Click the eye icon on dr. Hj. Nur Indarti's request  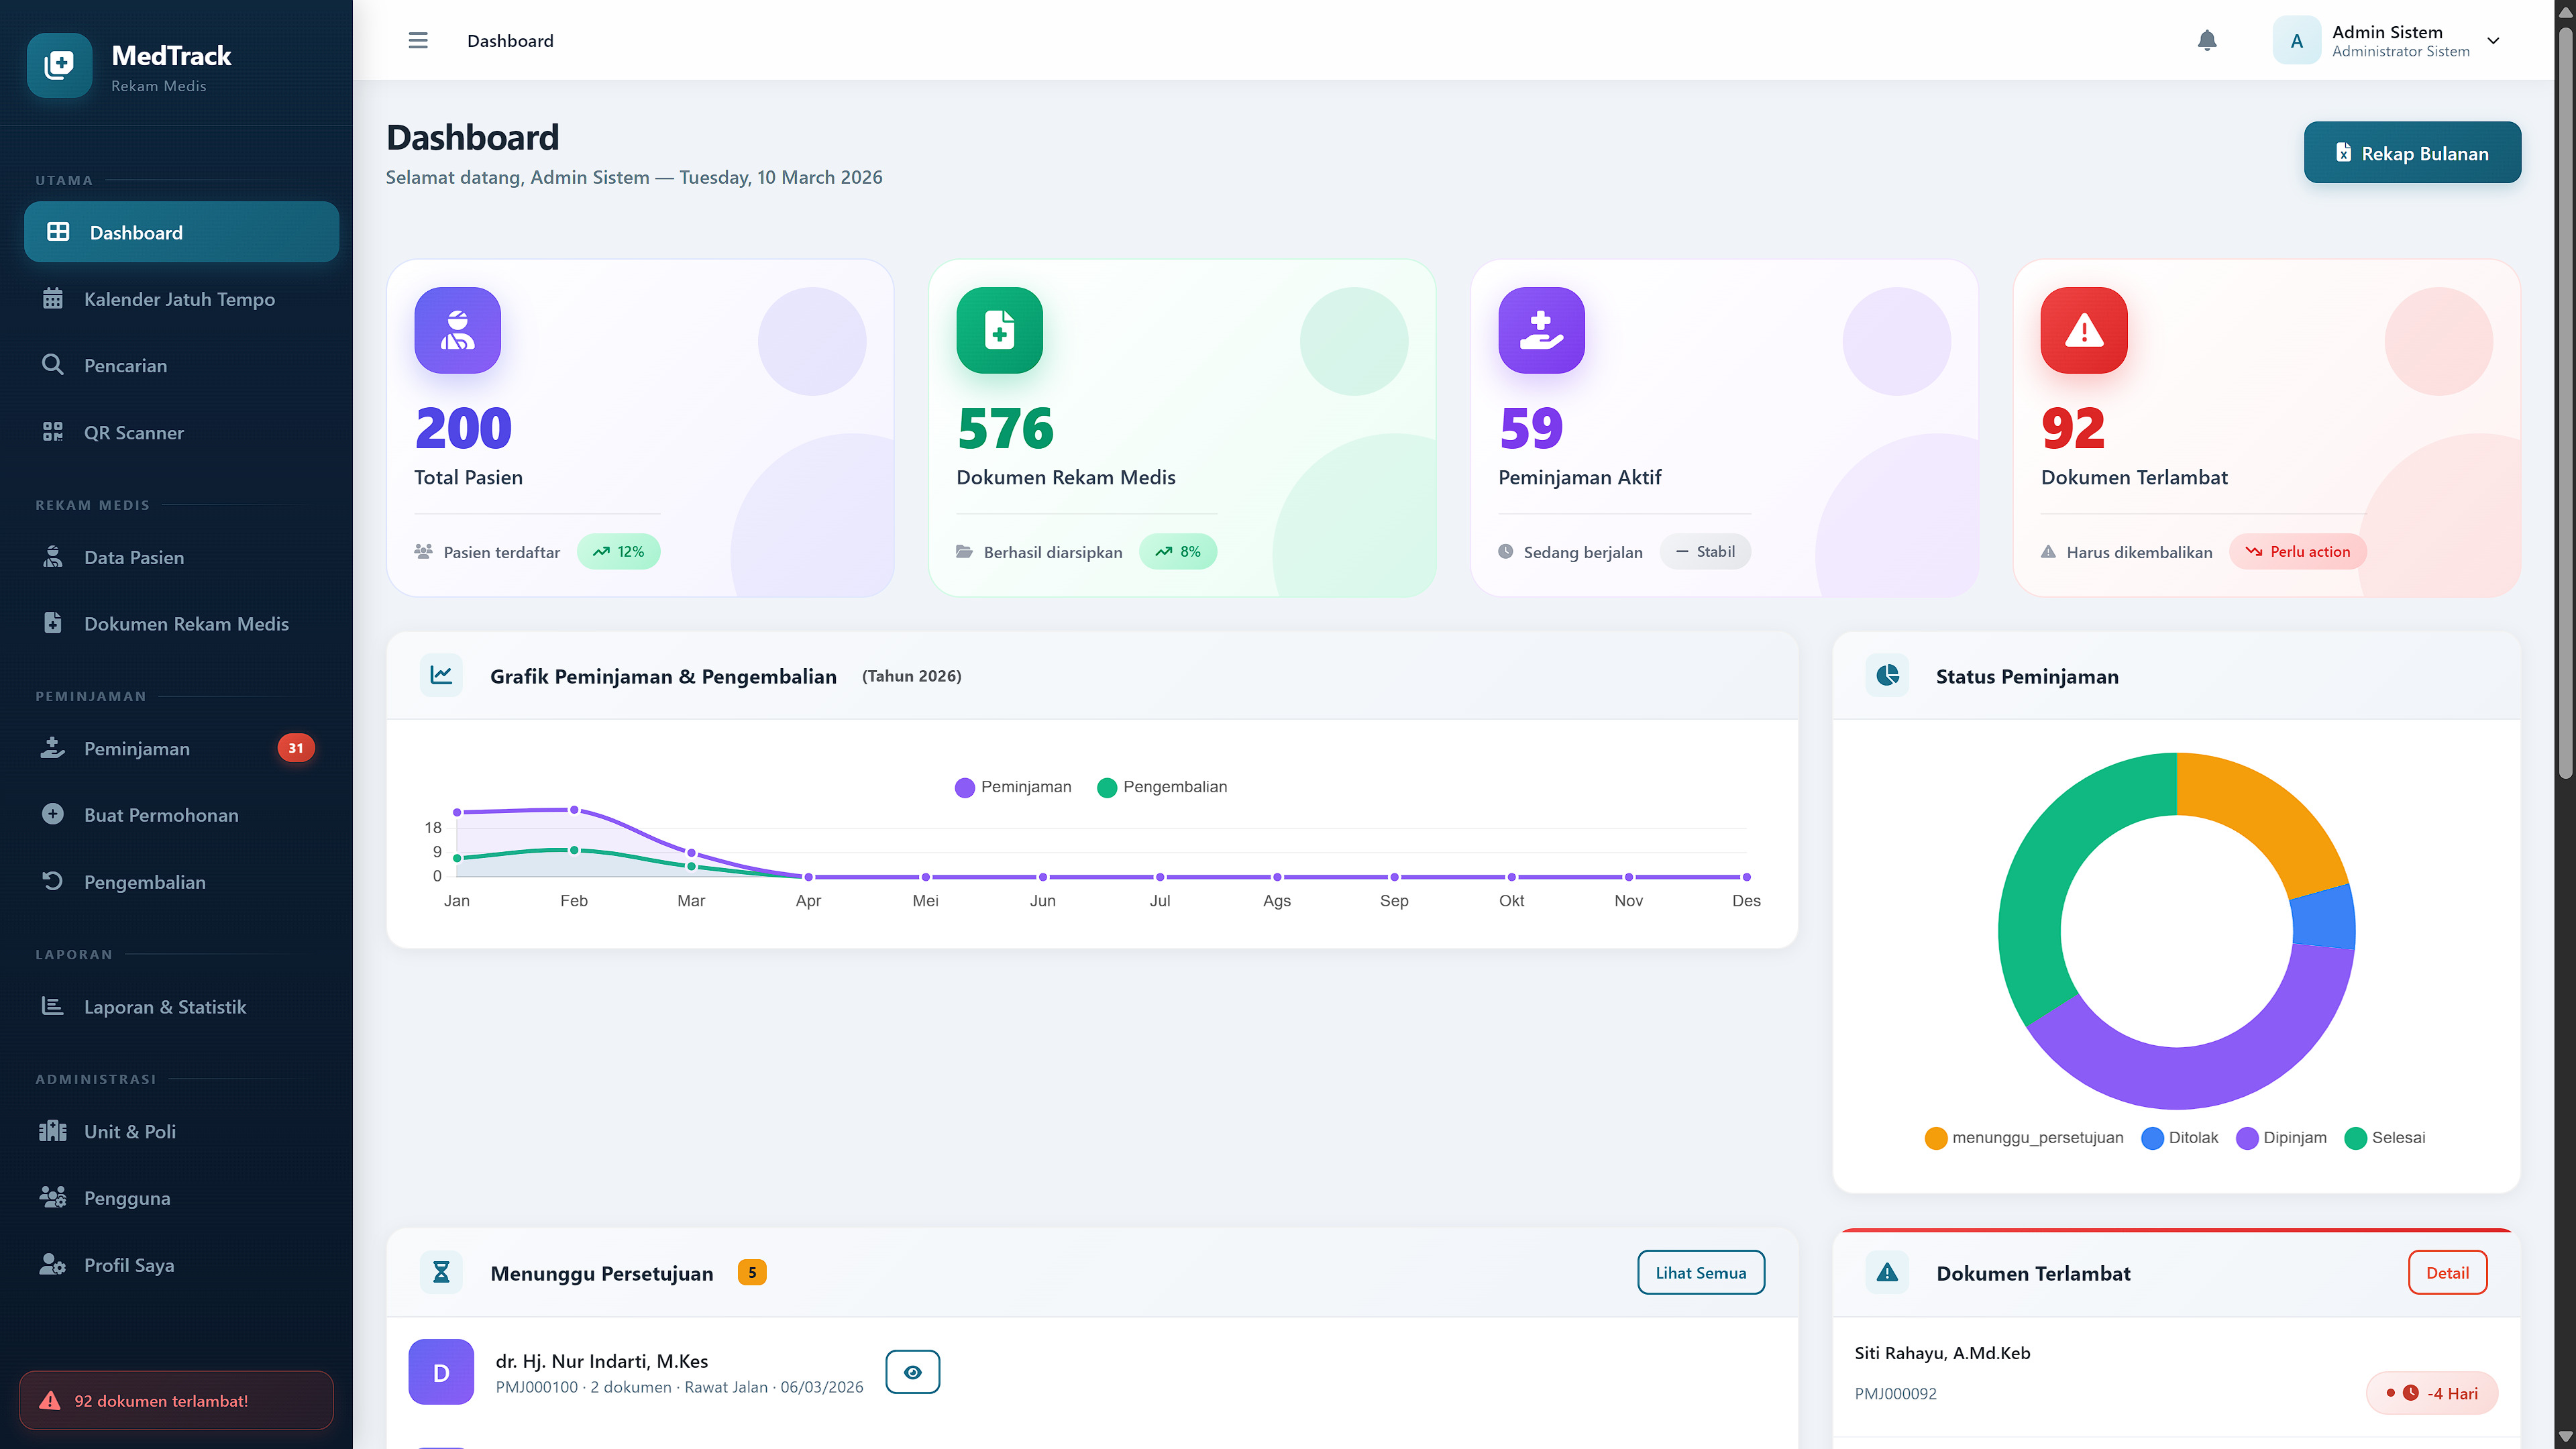pyautogui.click(x=912, y=1372)
